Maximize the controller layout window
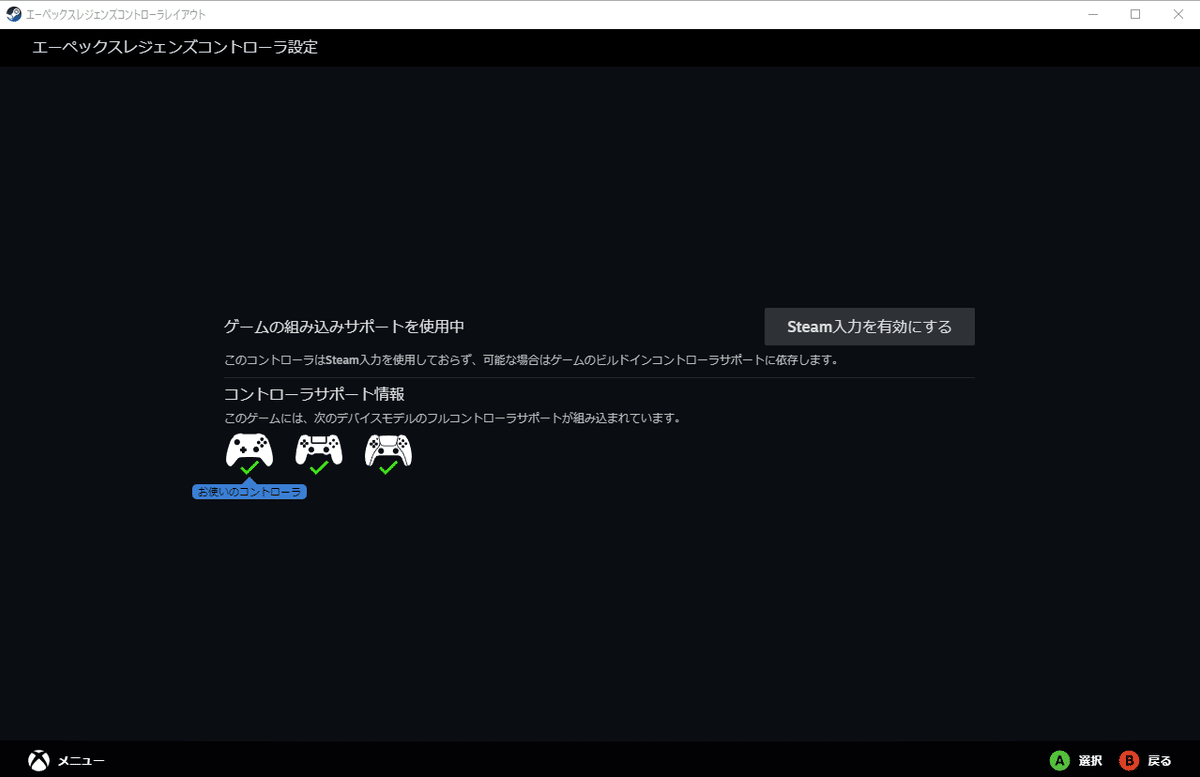 [1135, 14]
